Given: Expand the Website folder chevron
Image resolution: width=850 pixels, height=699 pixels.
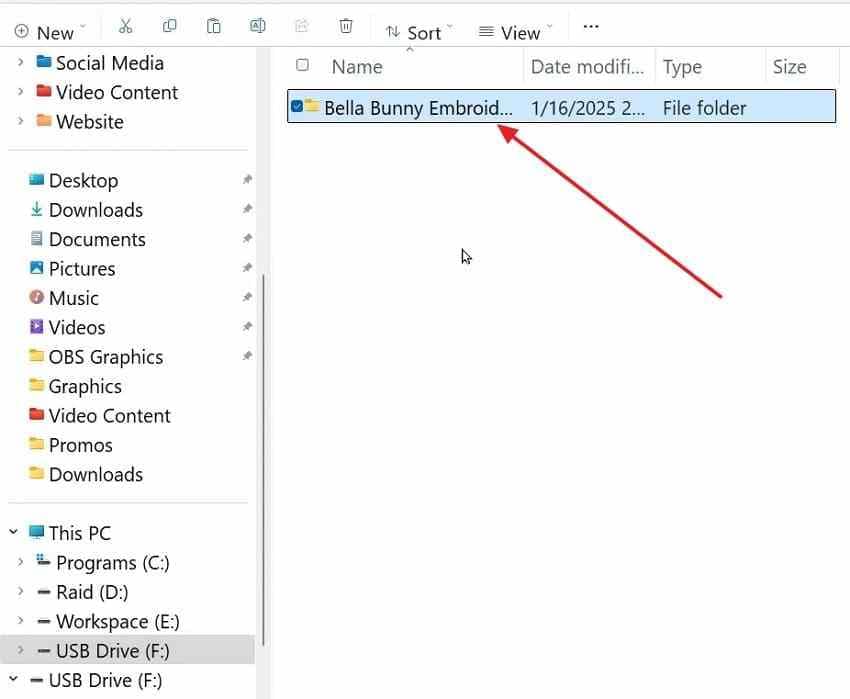Looking at the screenshot, I should coord(20,121).
